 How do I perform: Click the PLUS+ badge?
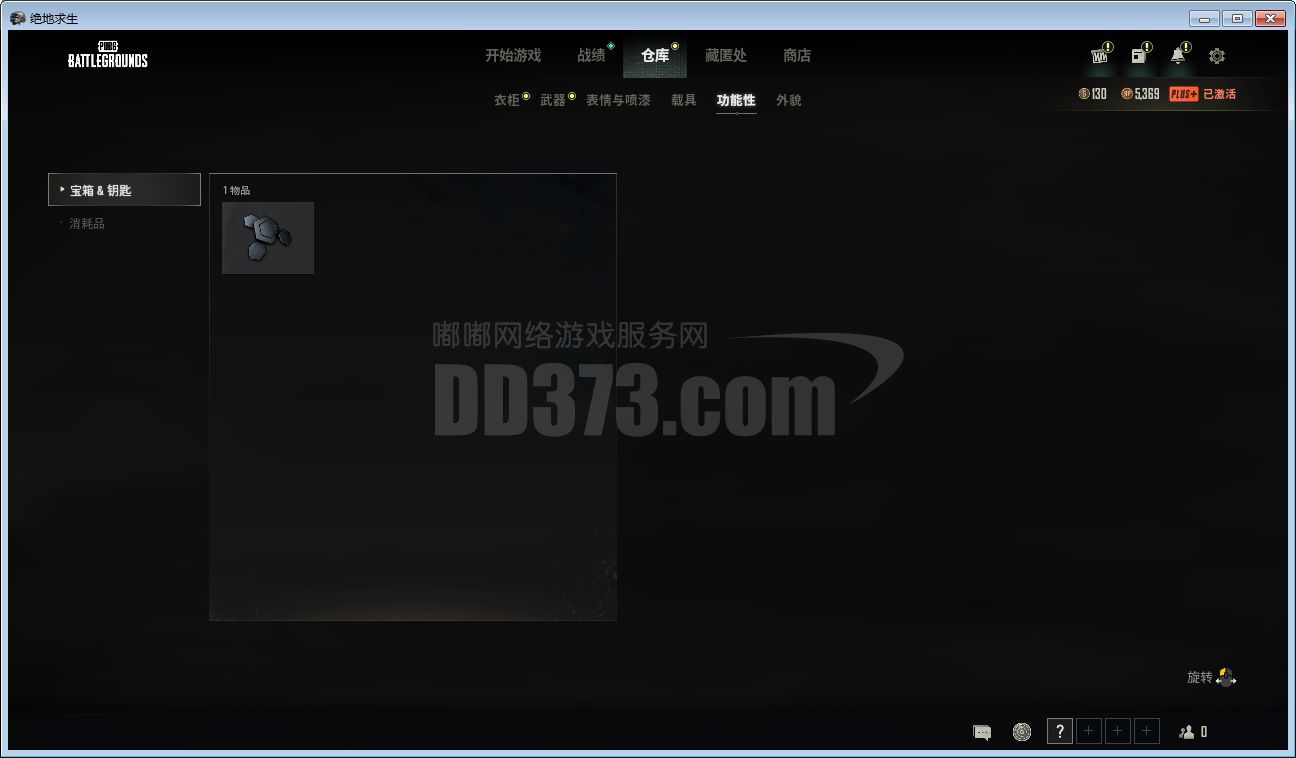coord(1184,94)
